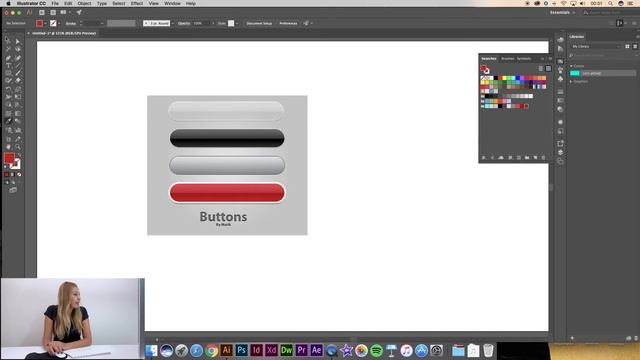The width and height of the screenshot is (640, 360).
Task: Select the Rectangle tool
Action: [x=8, y=73]
